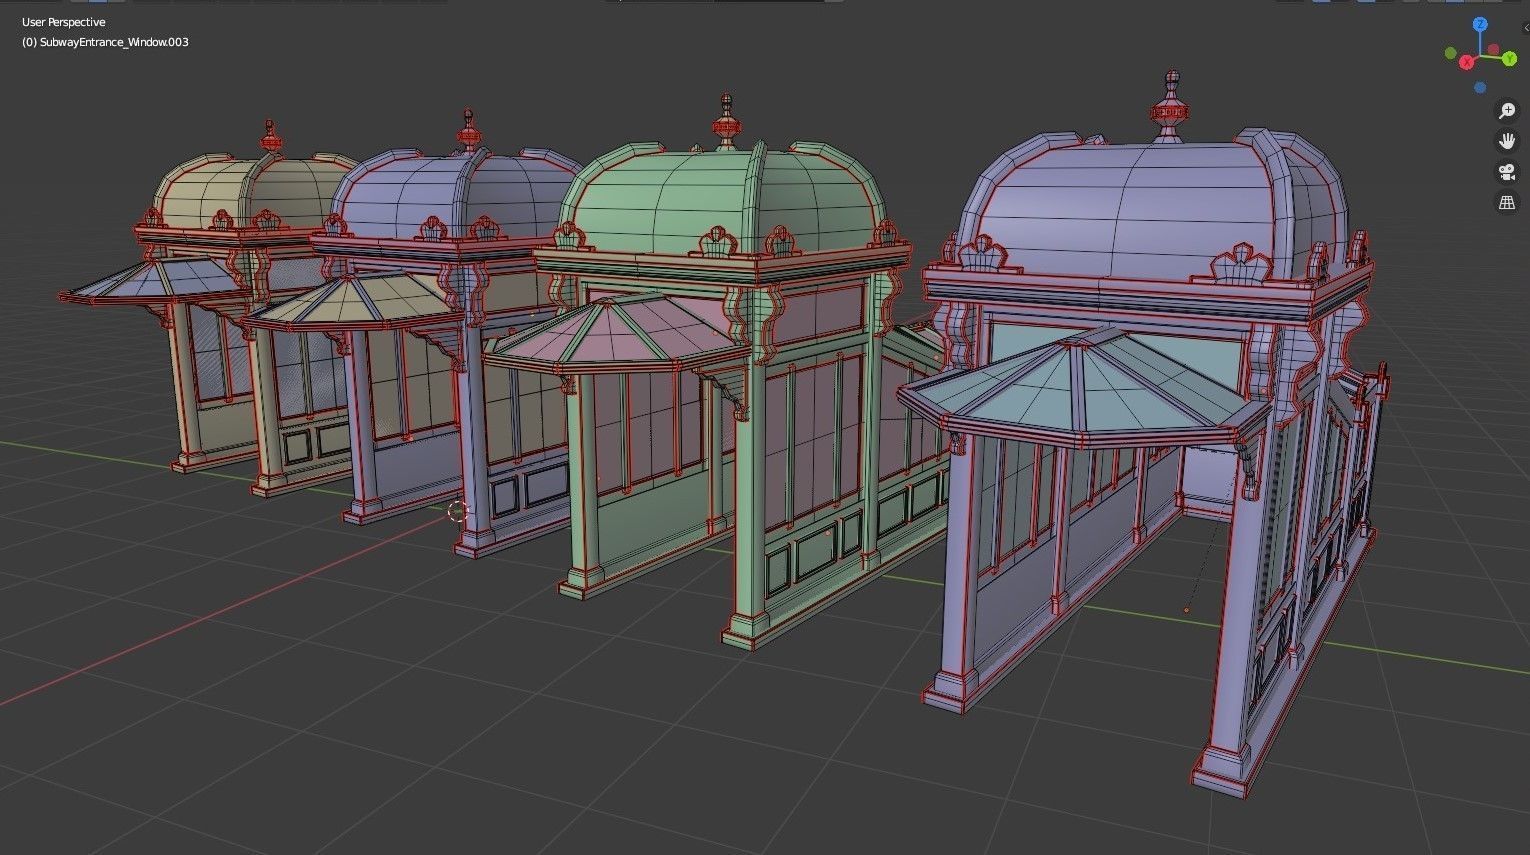Snap view to negative X dark-red dot
Image resolution: width=1530 pixels, height=855 pixels.
click(1493, 49)
